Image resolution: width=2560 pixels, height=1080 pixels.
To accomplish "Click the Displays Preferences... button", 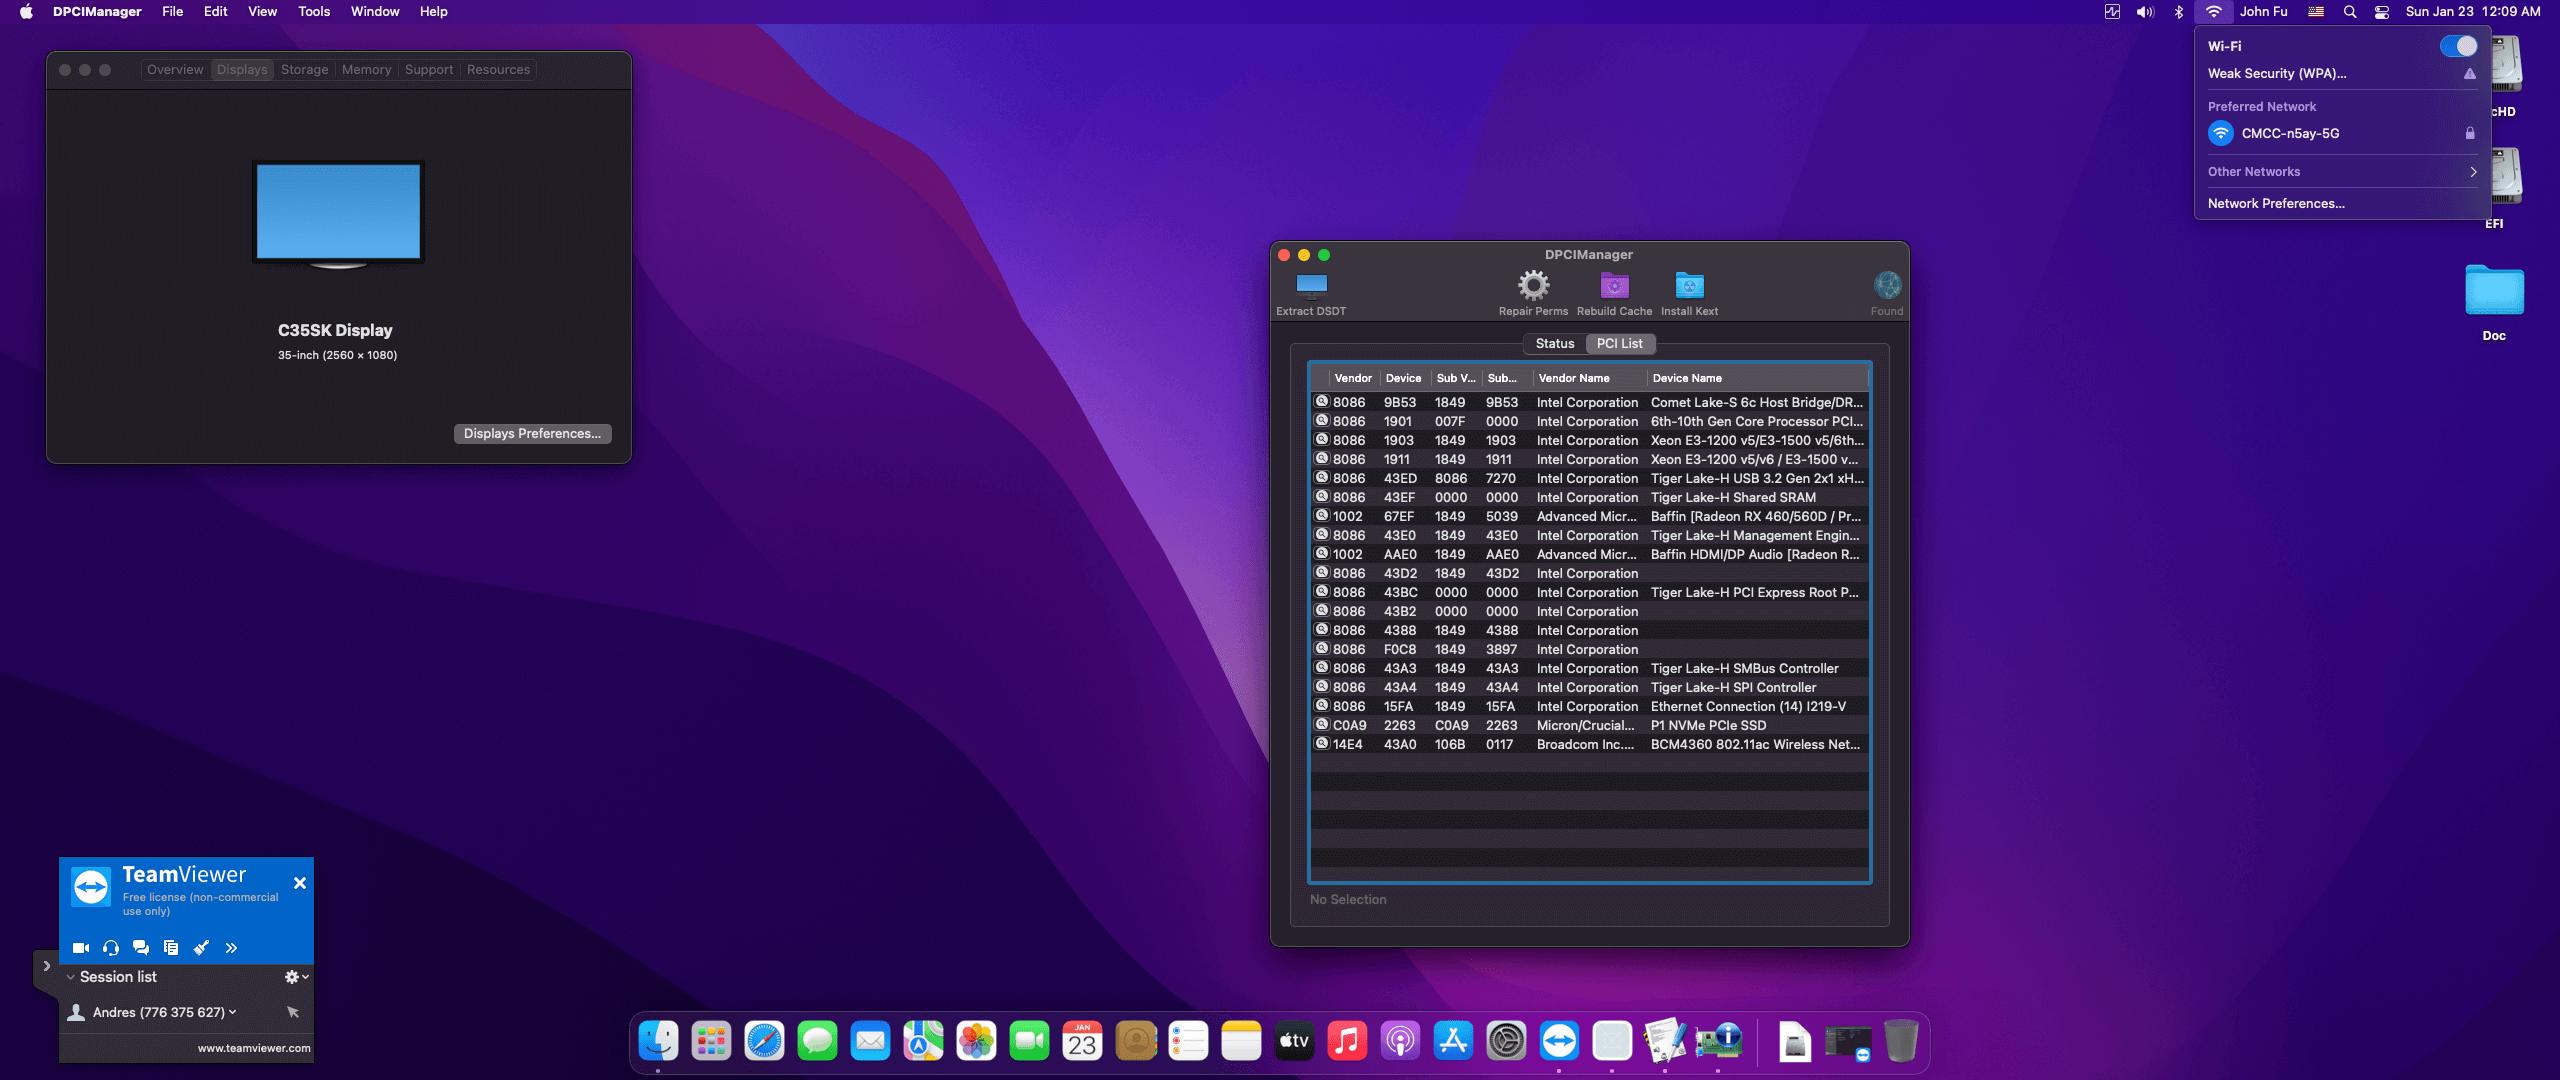I will pos(532,433).
